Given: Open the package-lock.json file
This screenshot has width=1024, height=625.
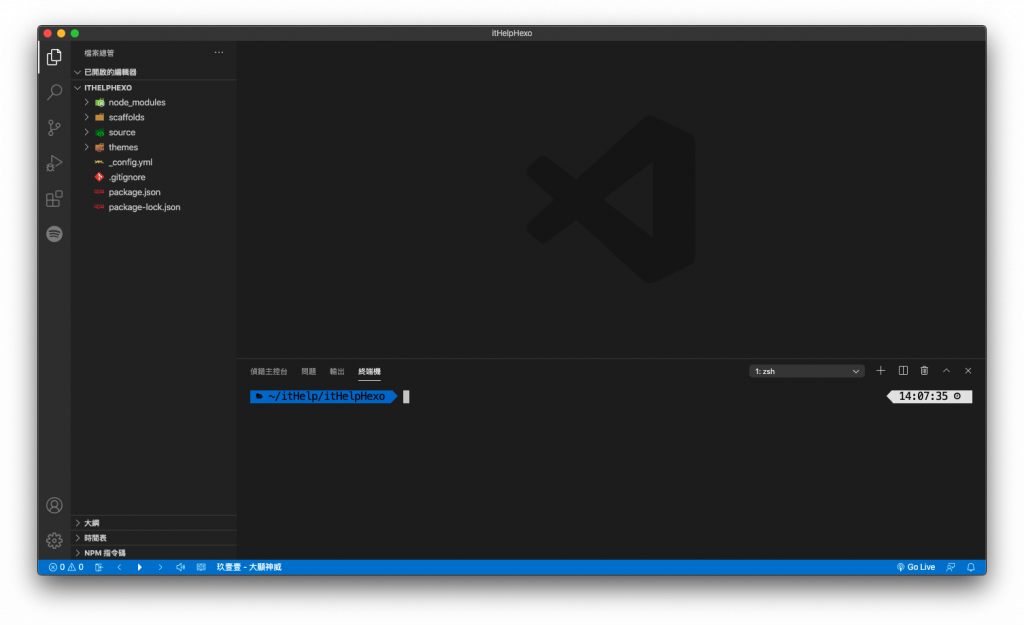Looking at the screenshot, I should click(153, 207).
